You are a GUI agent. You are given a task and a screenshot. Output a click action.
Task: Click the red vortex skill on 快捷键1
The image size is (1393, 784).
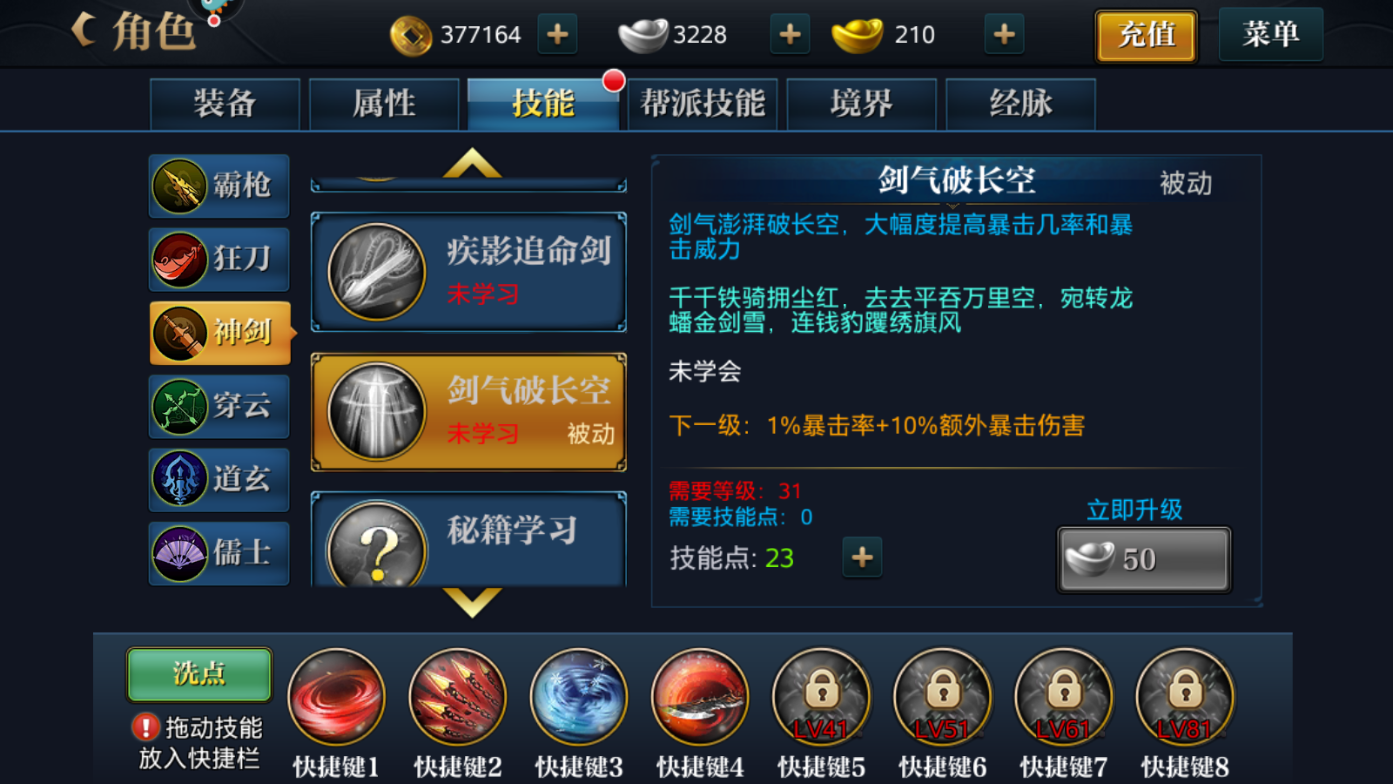click(x=336, y=697)
